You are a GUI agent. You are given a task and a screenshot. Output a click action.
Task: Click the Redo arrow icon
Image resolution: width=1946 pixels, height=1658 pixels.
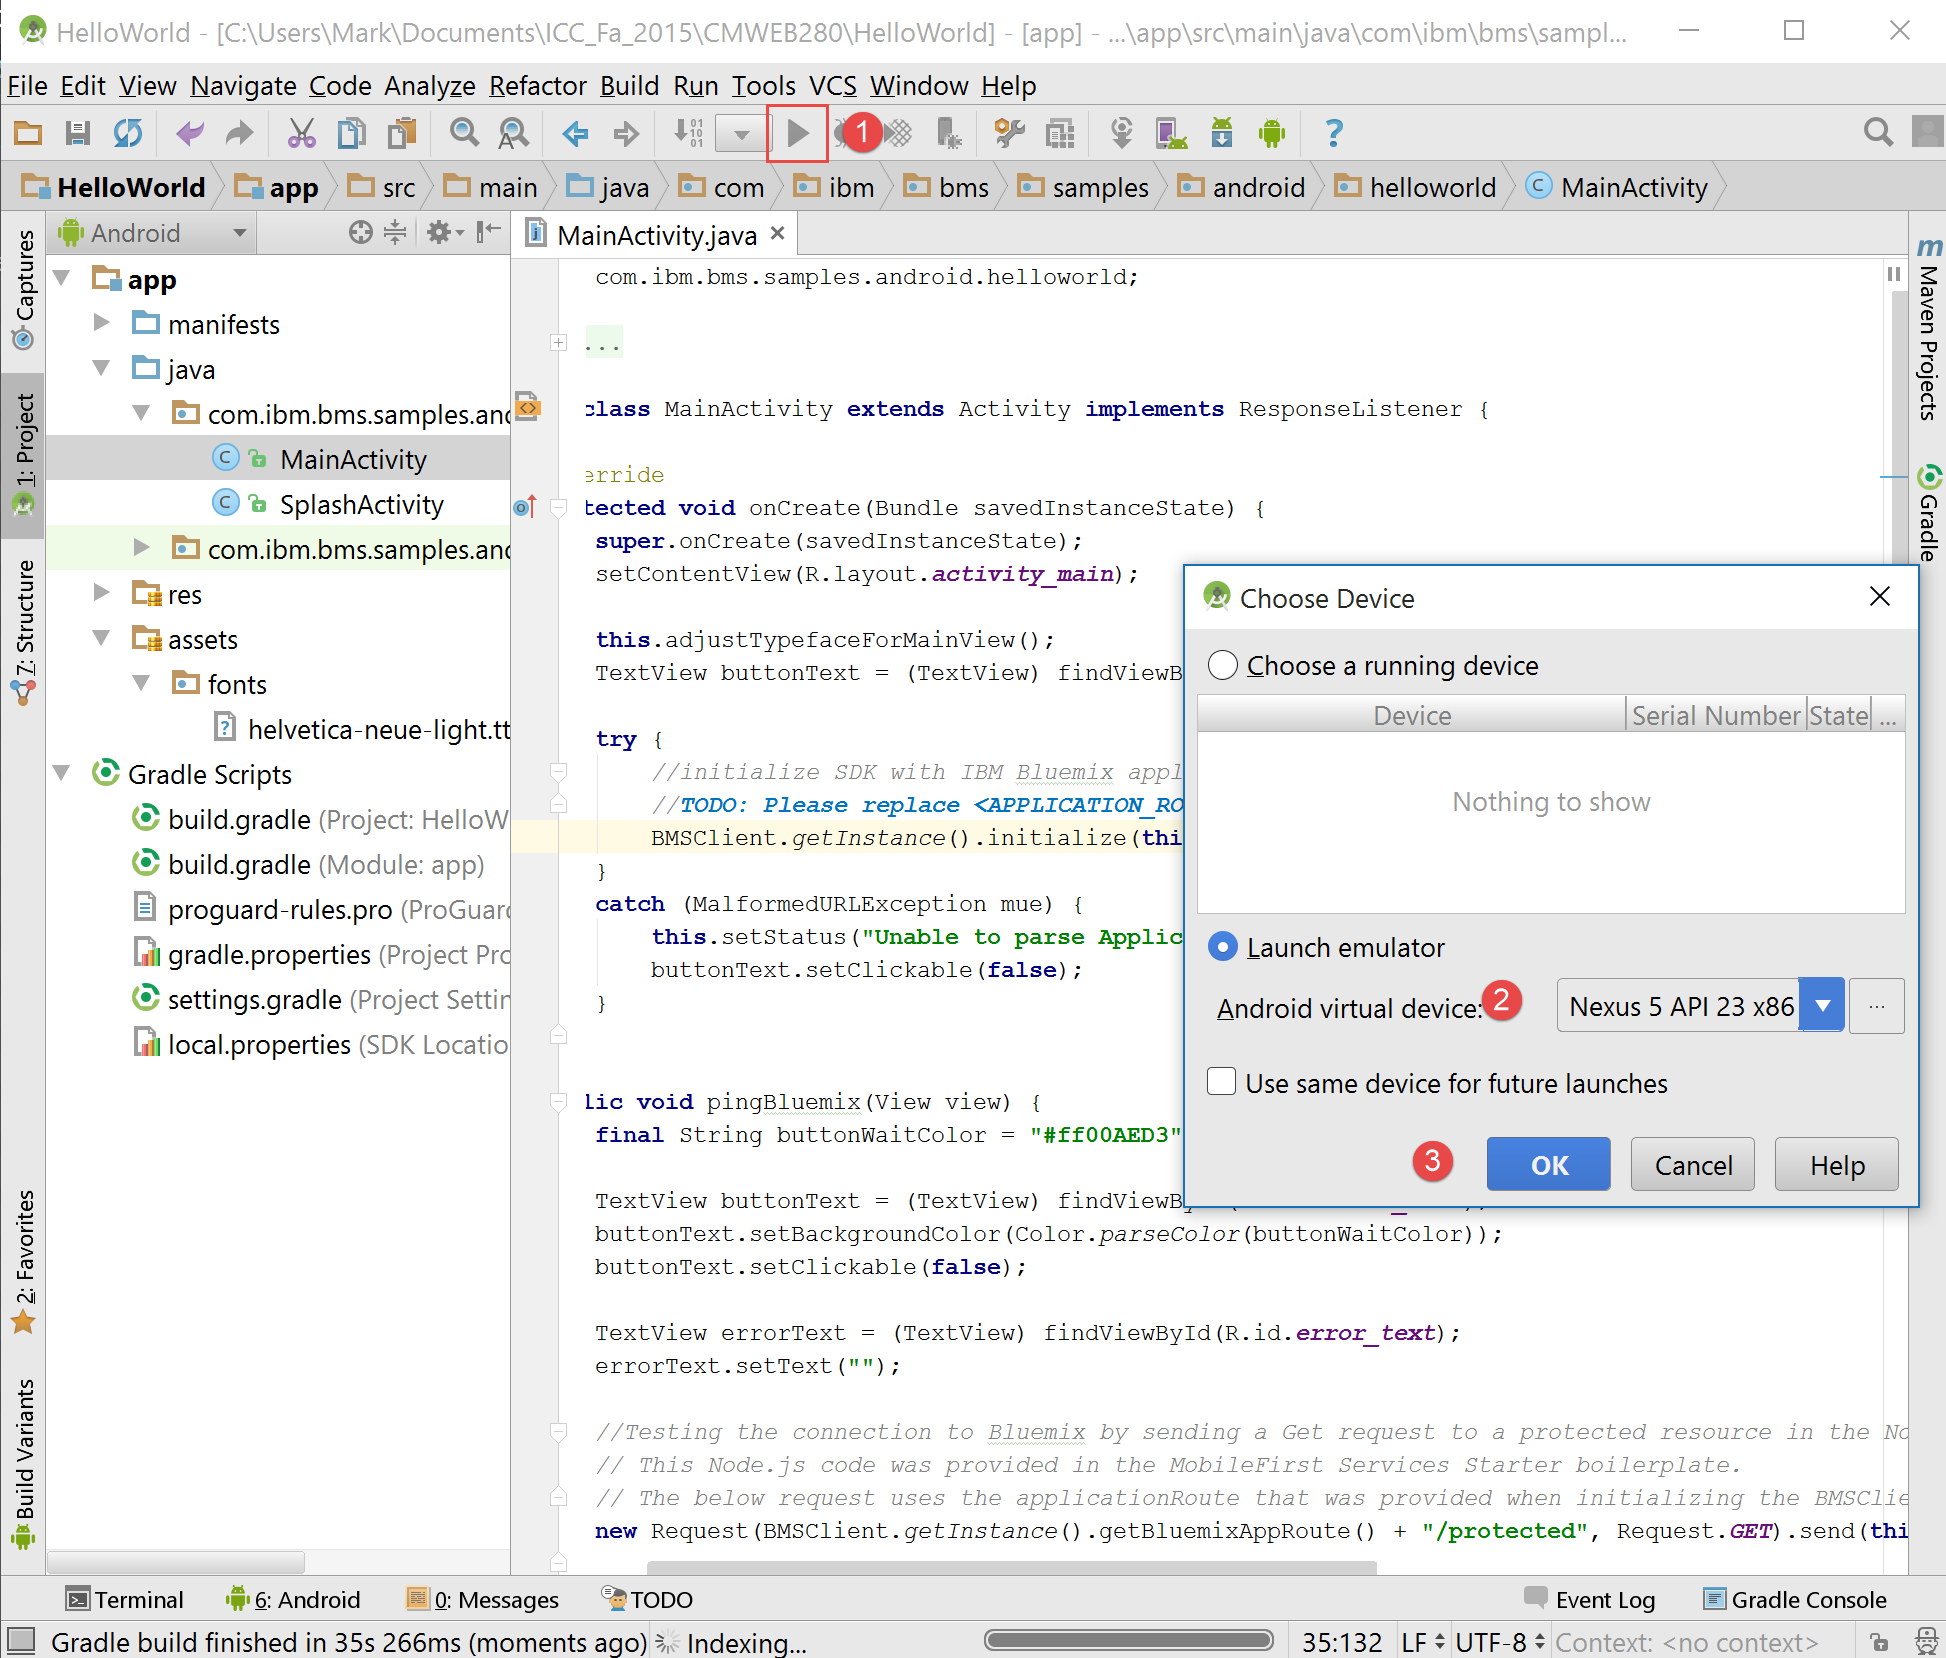coord(239,133)
